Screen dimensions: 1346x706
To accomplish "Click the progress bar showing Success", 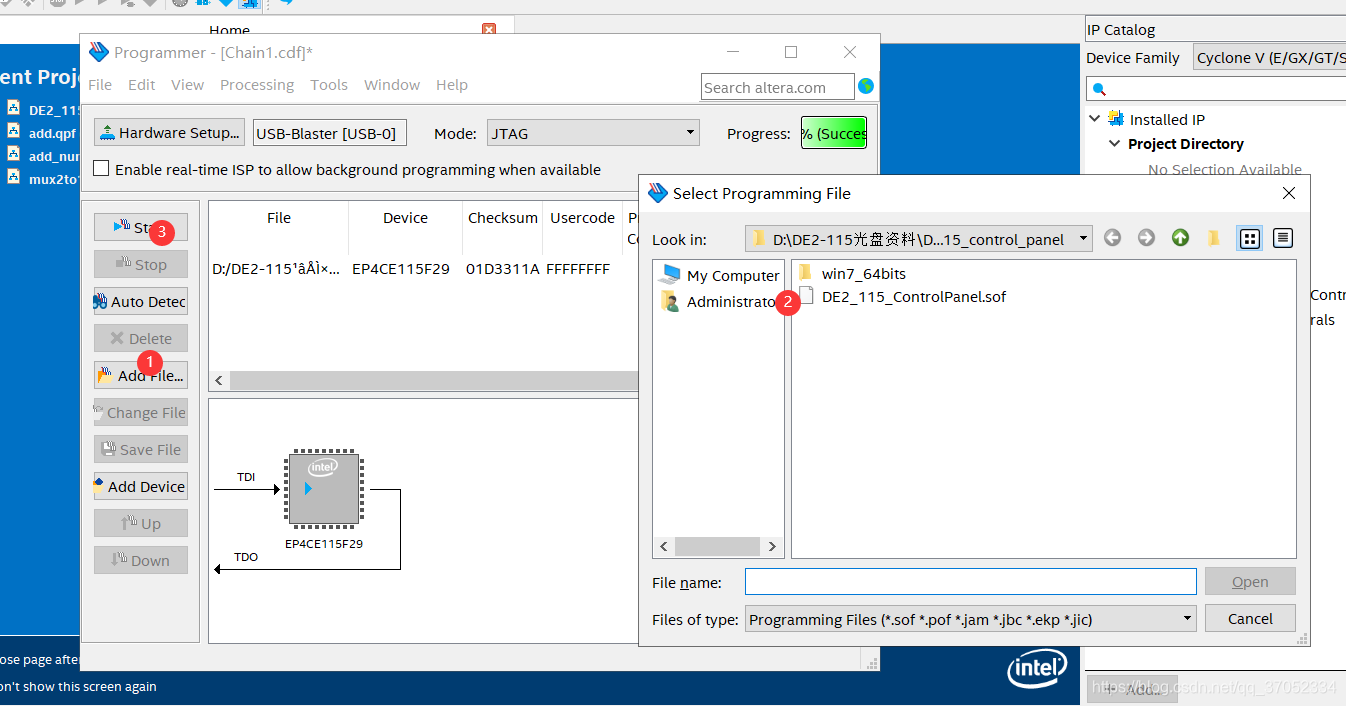I will point(834,133).
